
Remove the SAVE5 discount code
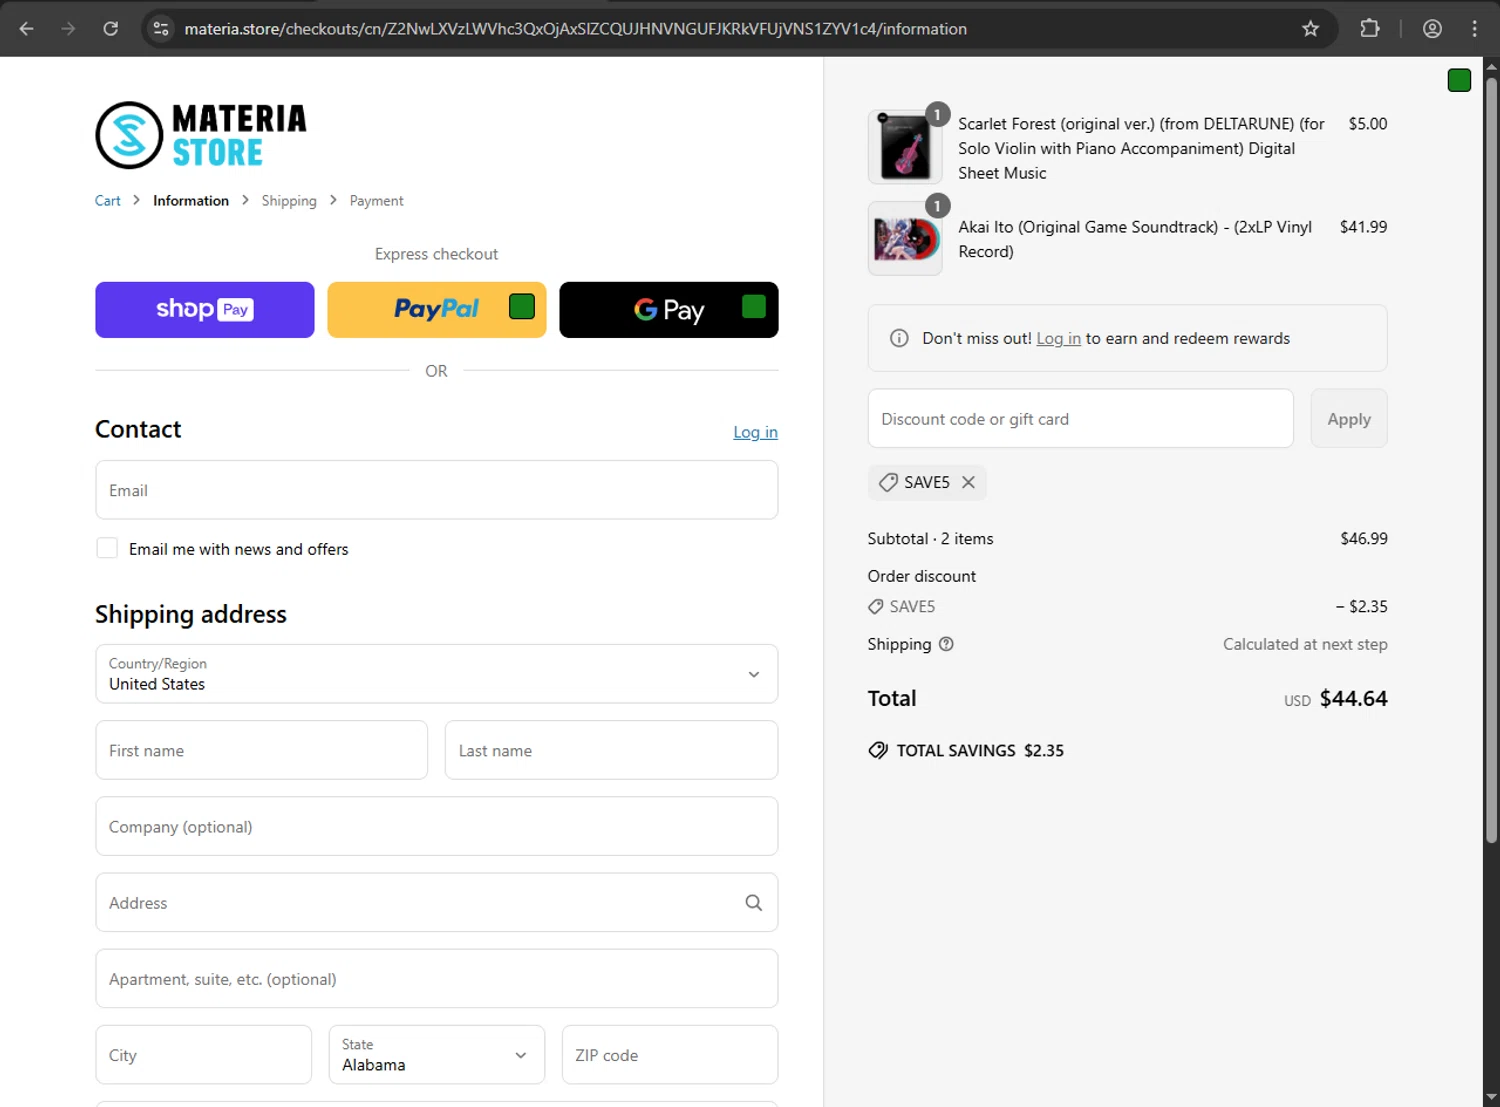pyautogui.click(x=968, y=482)
